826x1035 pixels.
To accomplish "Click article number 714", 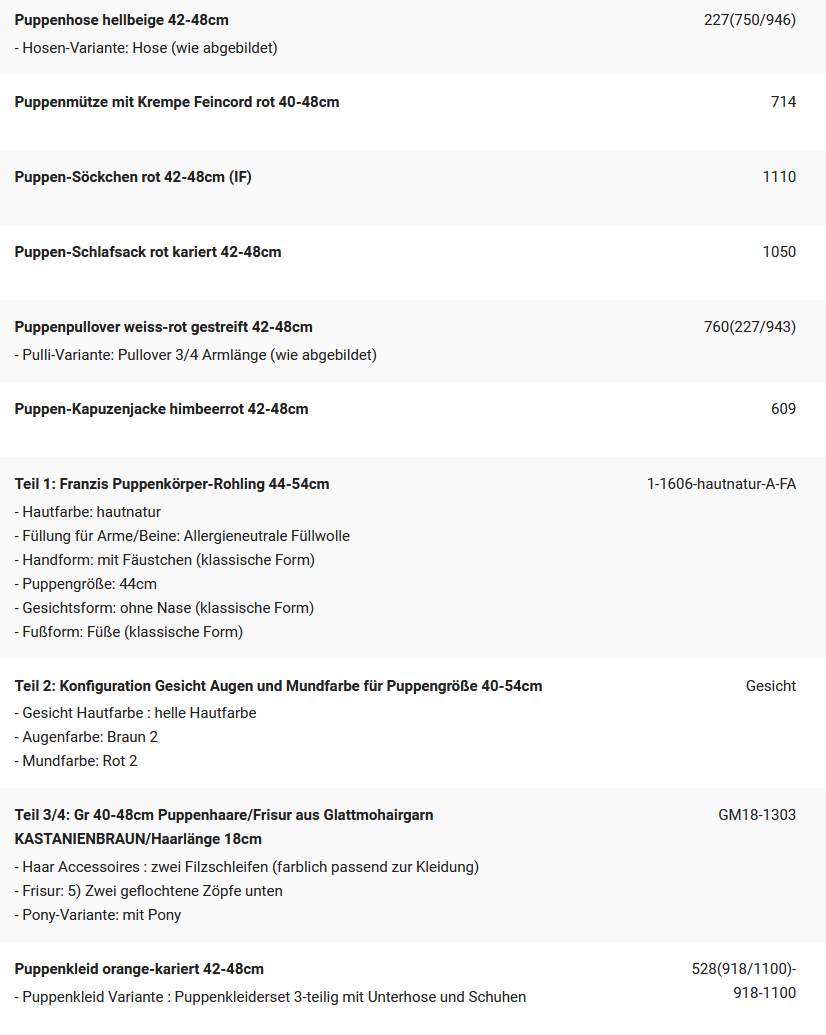I will pyautogui.click(x=783, y=102).
